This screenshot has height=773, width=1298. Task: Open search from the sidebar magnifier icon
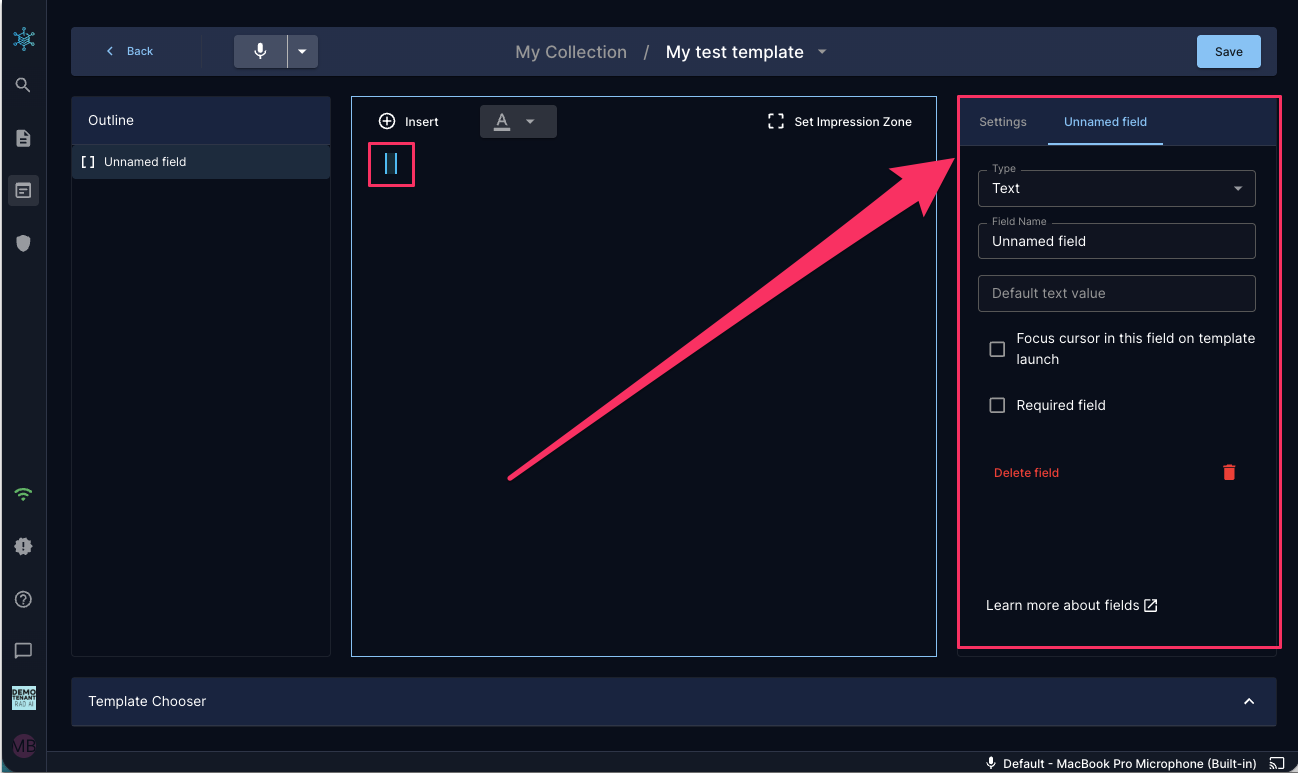click(23, 85)
